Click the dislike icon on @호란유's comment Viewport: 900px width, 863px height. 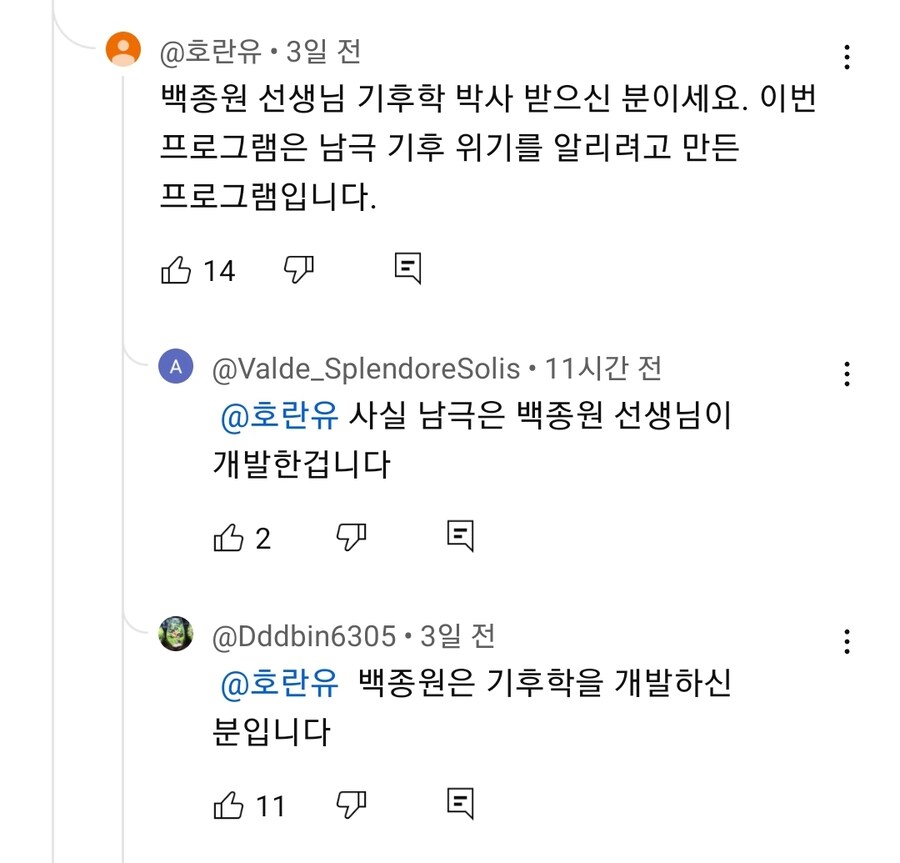[x=299, y=268]
